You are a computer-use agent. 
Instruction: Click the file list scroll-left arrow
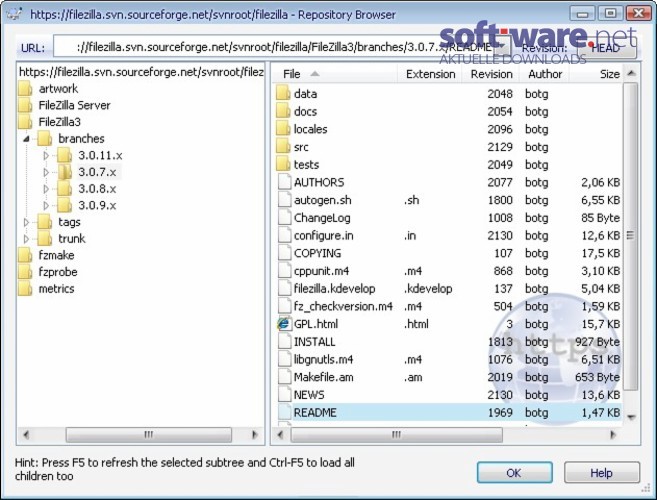click(281, 435)
